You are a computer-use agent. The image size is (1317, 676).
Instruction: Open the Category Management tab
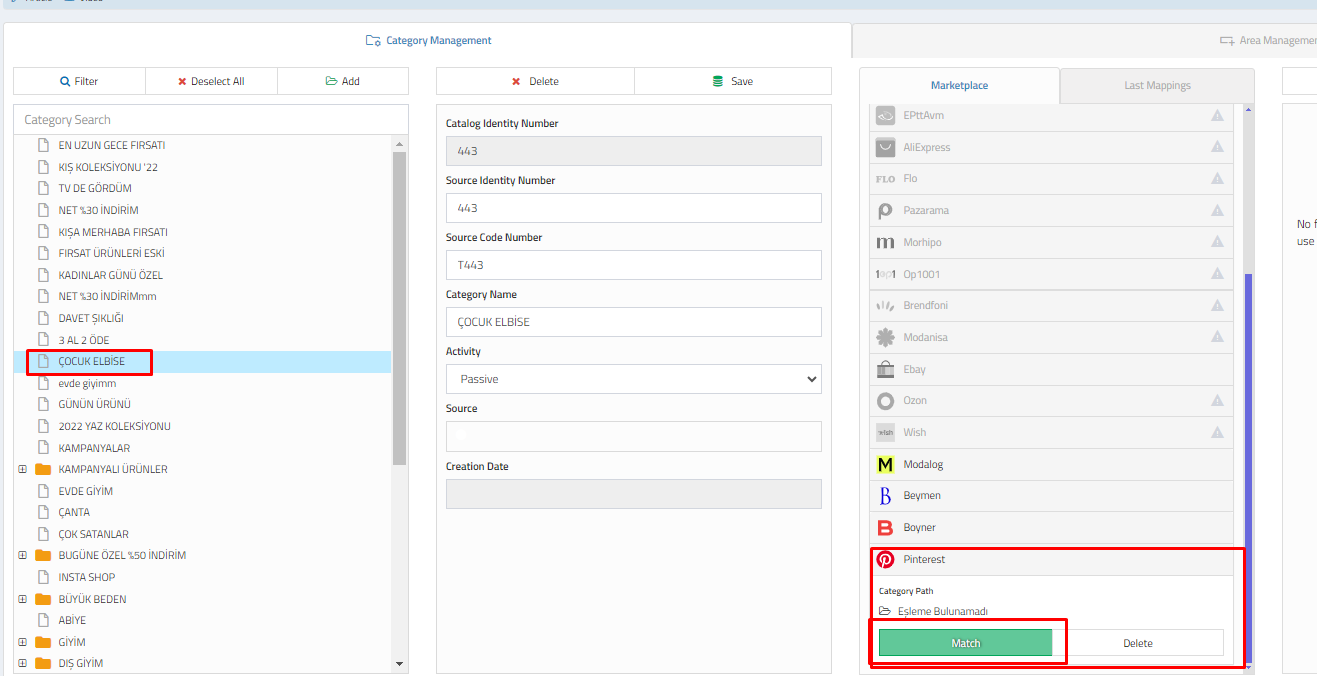coord(428,41)
